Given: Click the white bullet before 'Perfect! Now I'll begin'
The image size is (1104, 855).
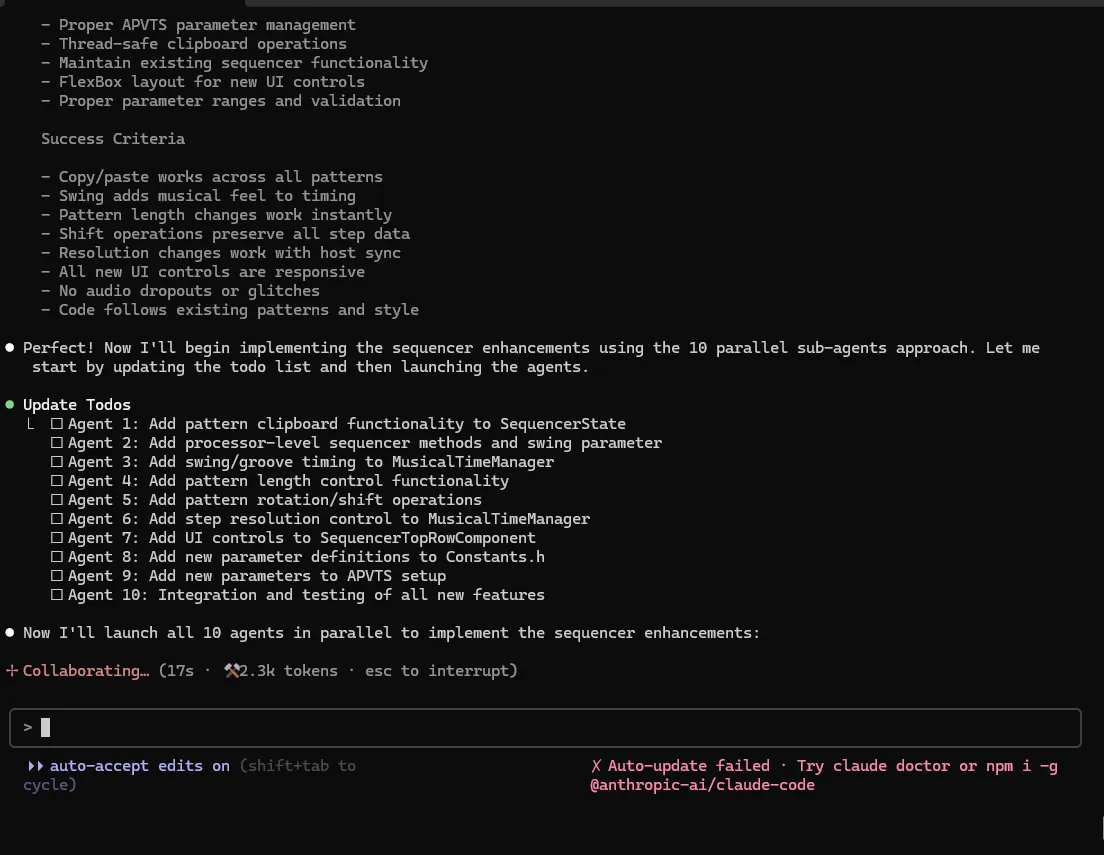Looking at the screenshot, I should point(10,348).
